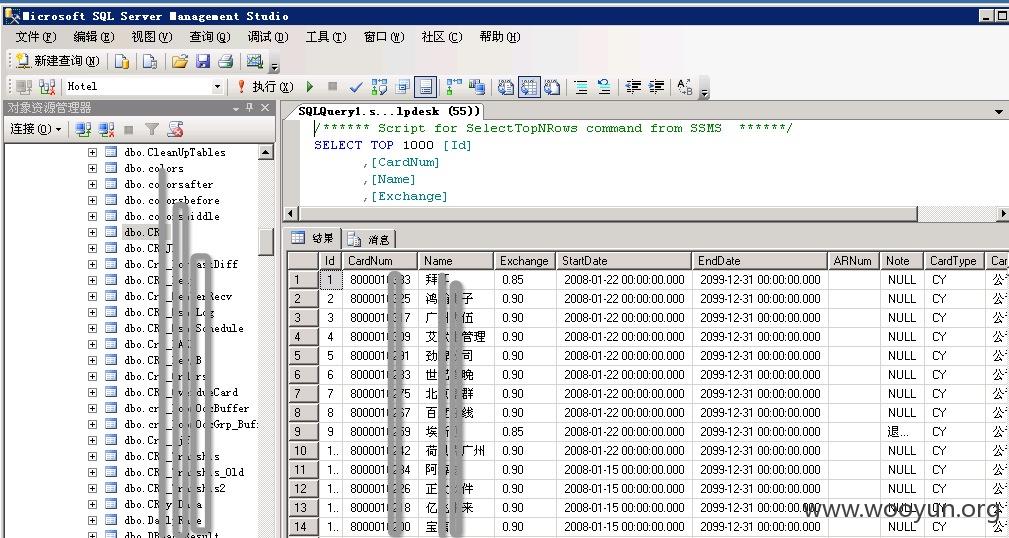Click the display estimated execution plan icon
Image resolution: width=1009 pixels, height=538 pixels.
(380, 86)
